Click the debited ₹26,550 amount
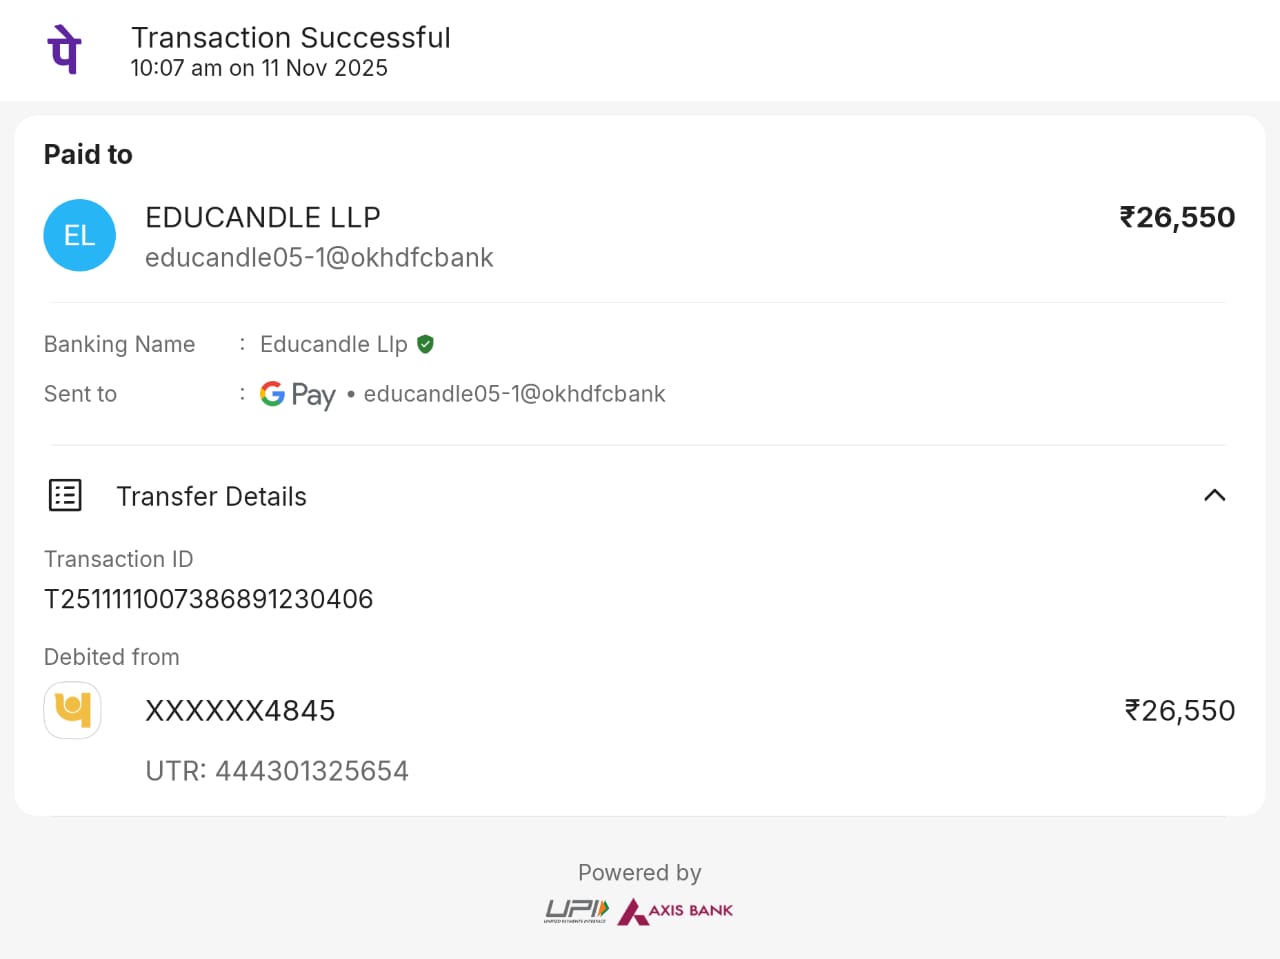The width and height of the screenshot is (1280, 959). pyautogui.click(x=1179, y=711)
